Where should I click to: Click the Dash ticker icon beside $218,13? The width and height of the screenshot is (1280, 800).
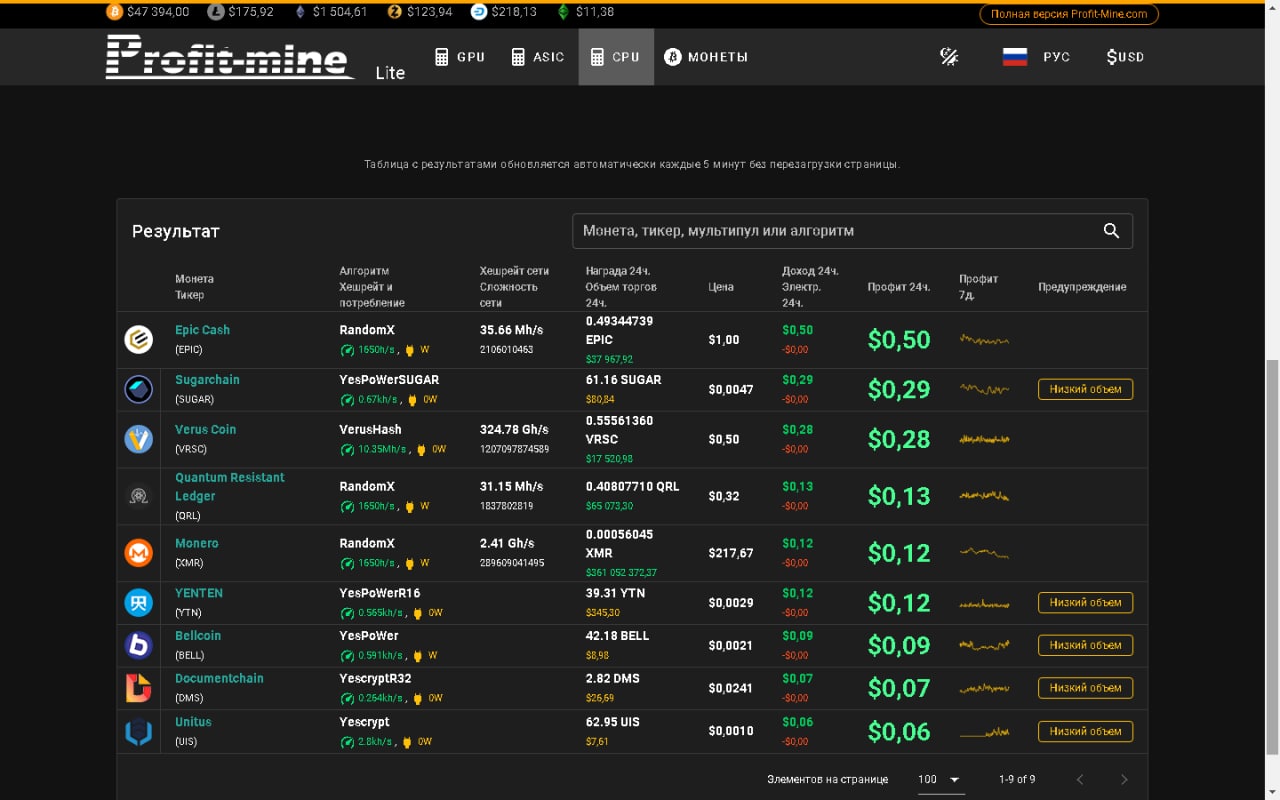(x=479, y=12)
